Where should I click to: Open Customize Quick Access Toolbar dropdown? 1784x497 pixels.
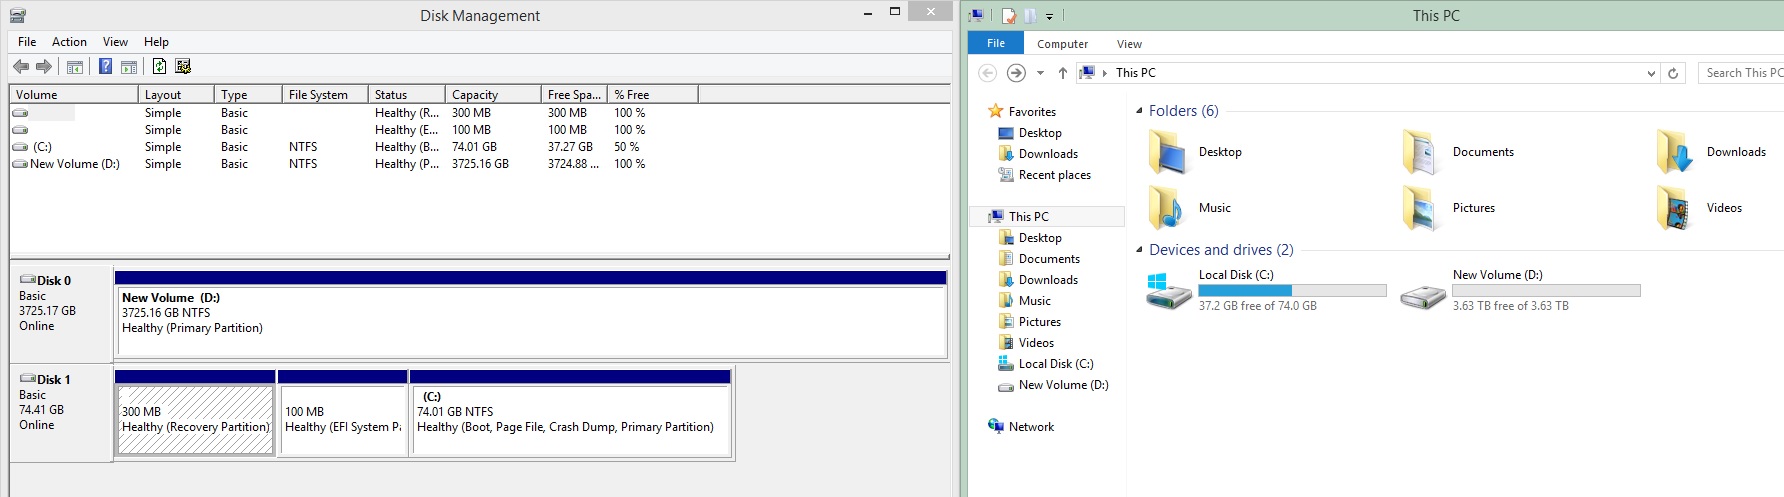point(1049,16)
